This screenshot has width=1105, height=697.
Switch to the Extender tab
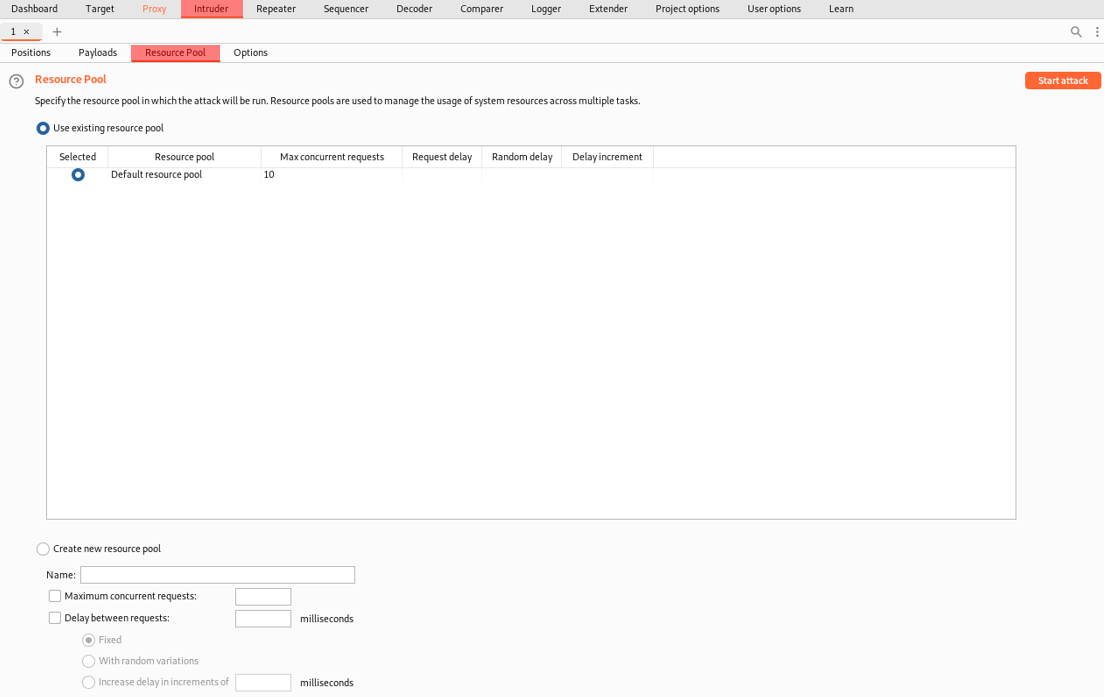click(x=608, y=9)
